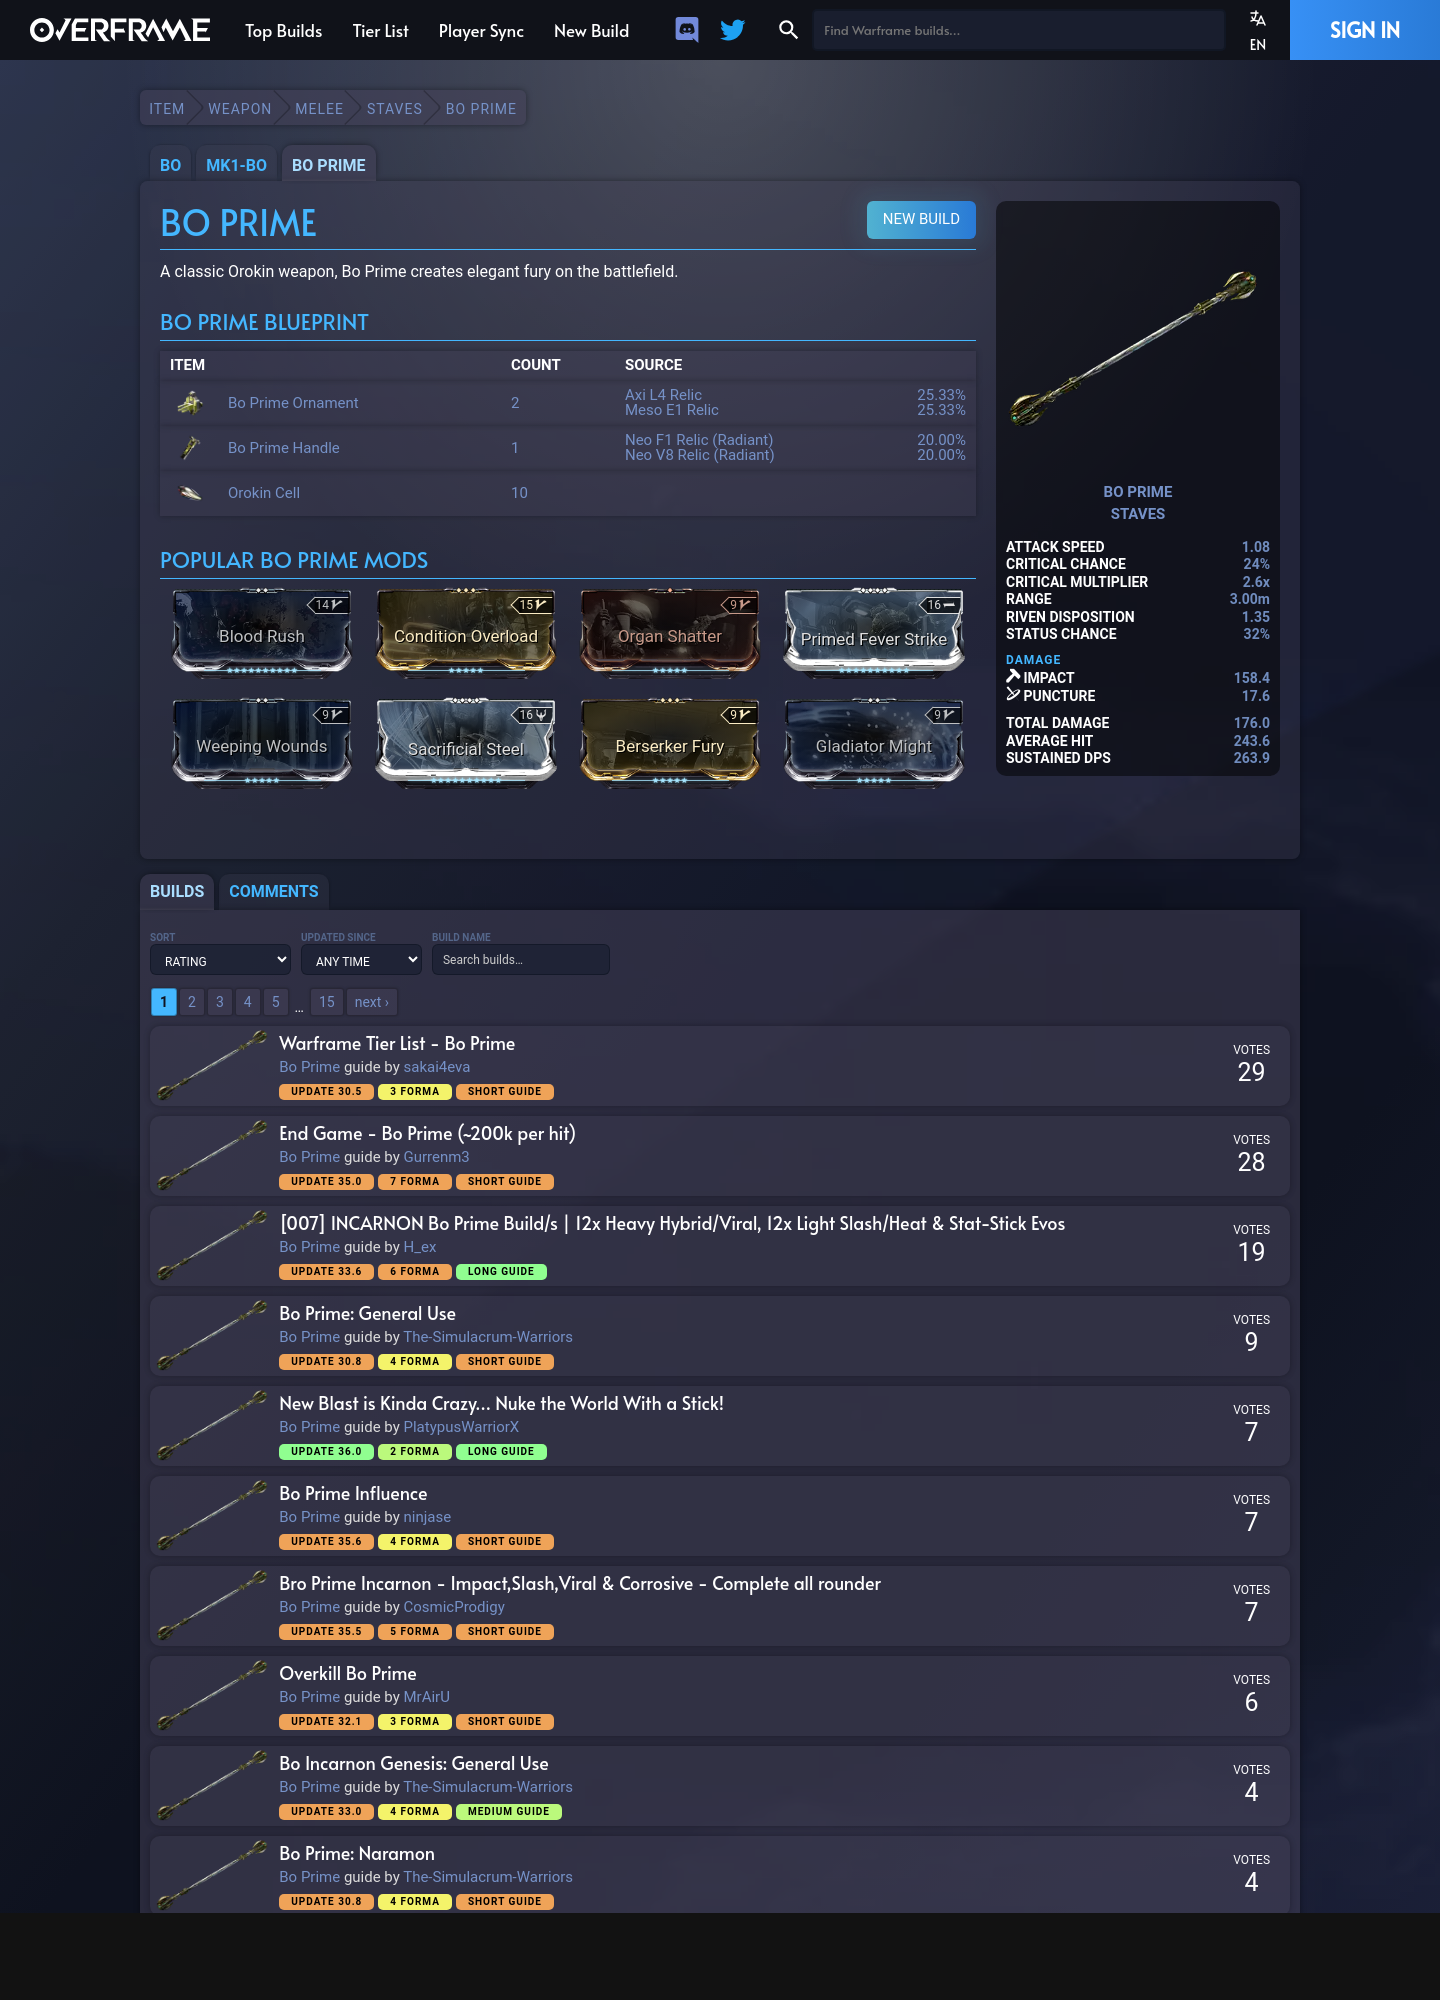Open the Bo Prime Ornament link
This screenshot has height=2000, width=1440.
point(293,403)
